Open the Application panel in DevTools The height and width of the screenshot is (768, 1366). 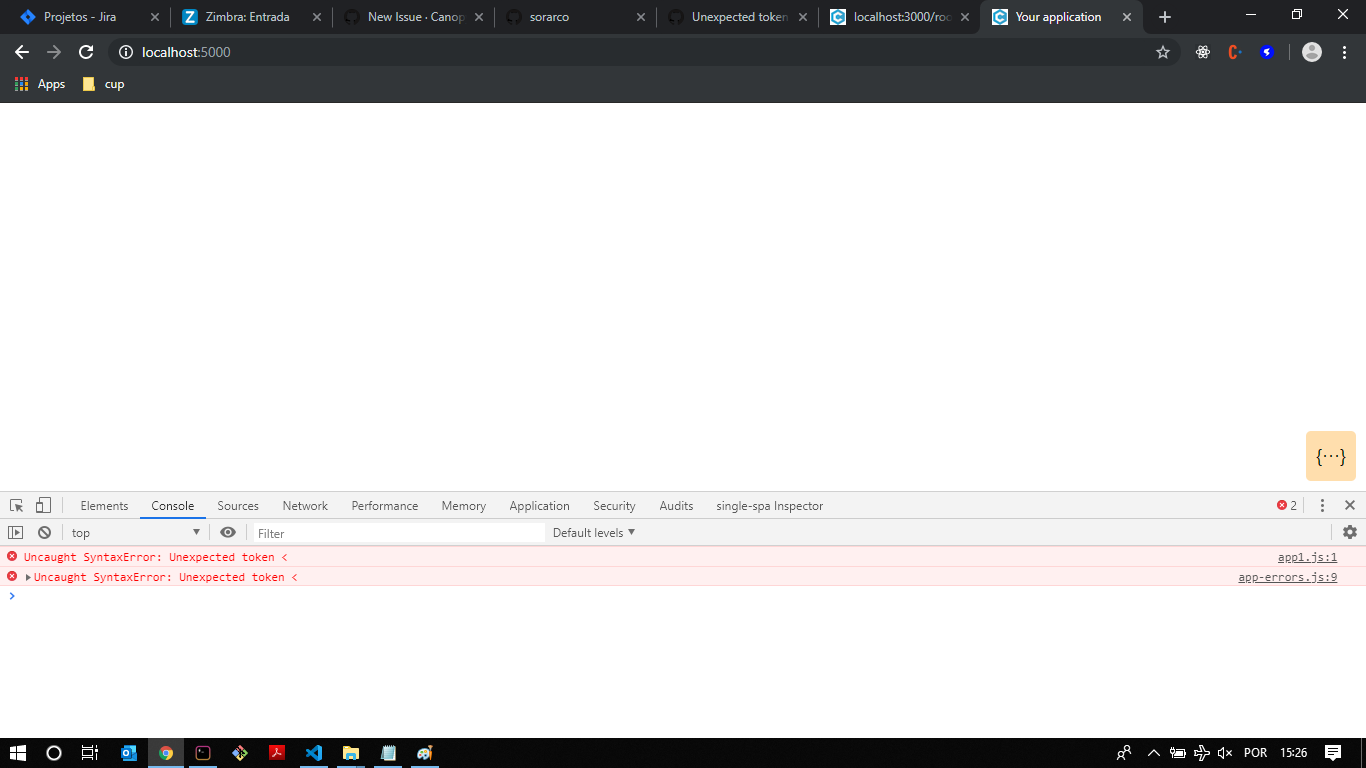[539, 505]
